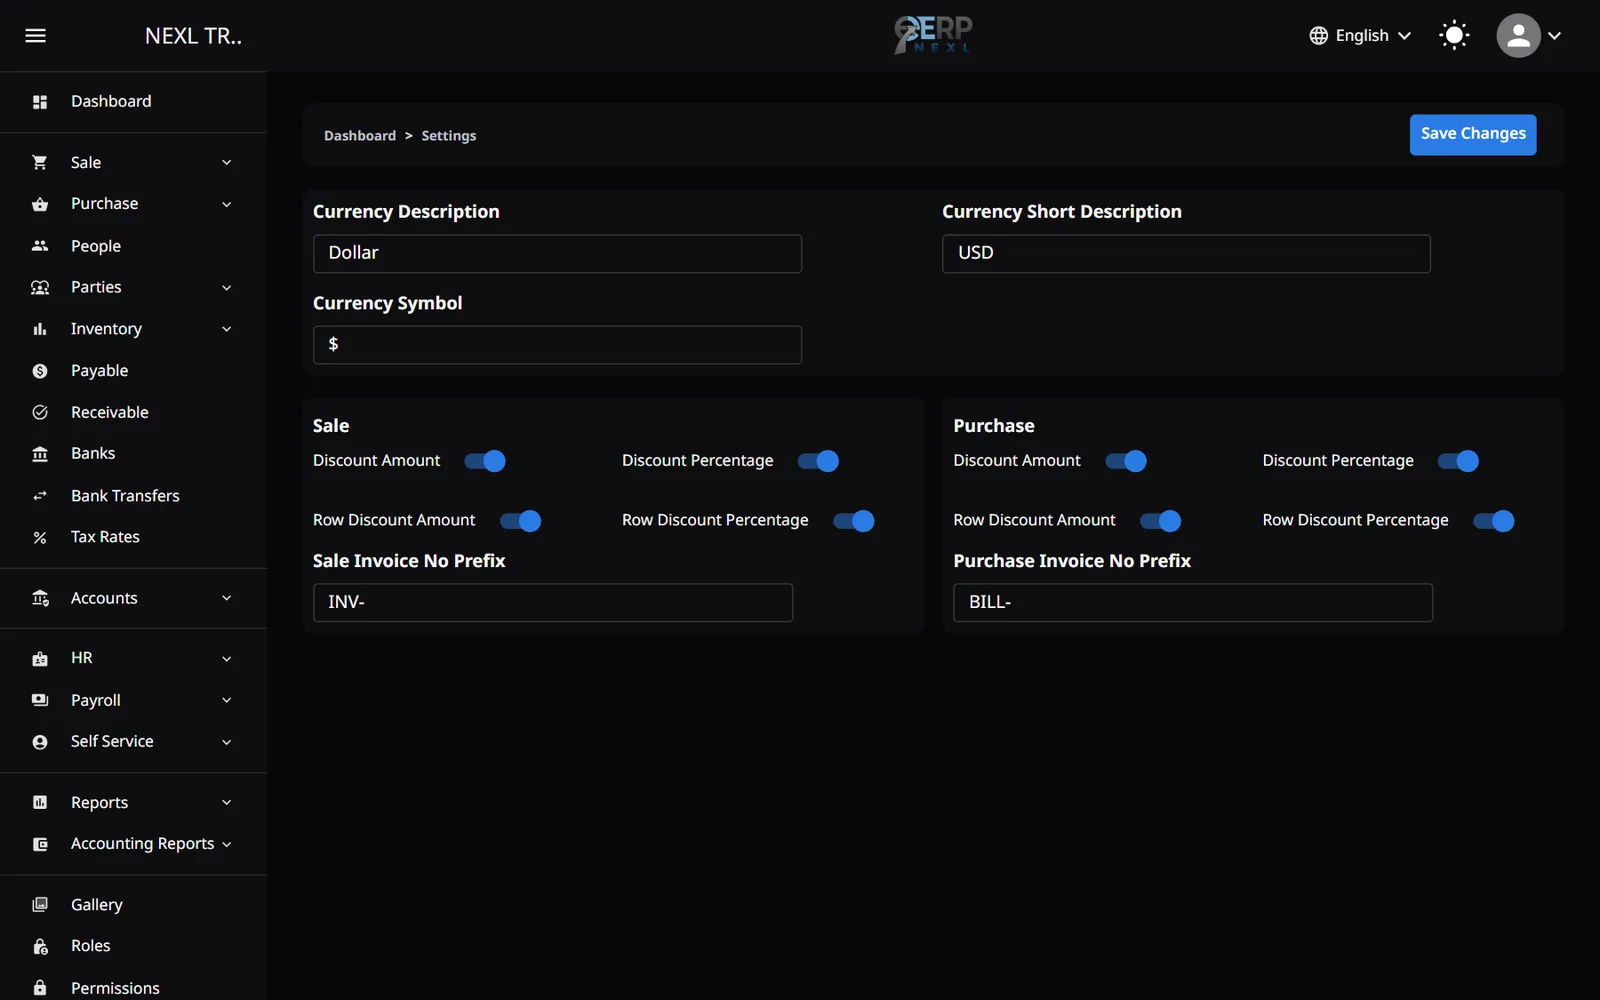Click the Tax Rates percent icon

click(40, 538)
